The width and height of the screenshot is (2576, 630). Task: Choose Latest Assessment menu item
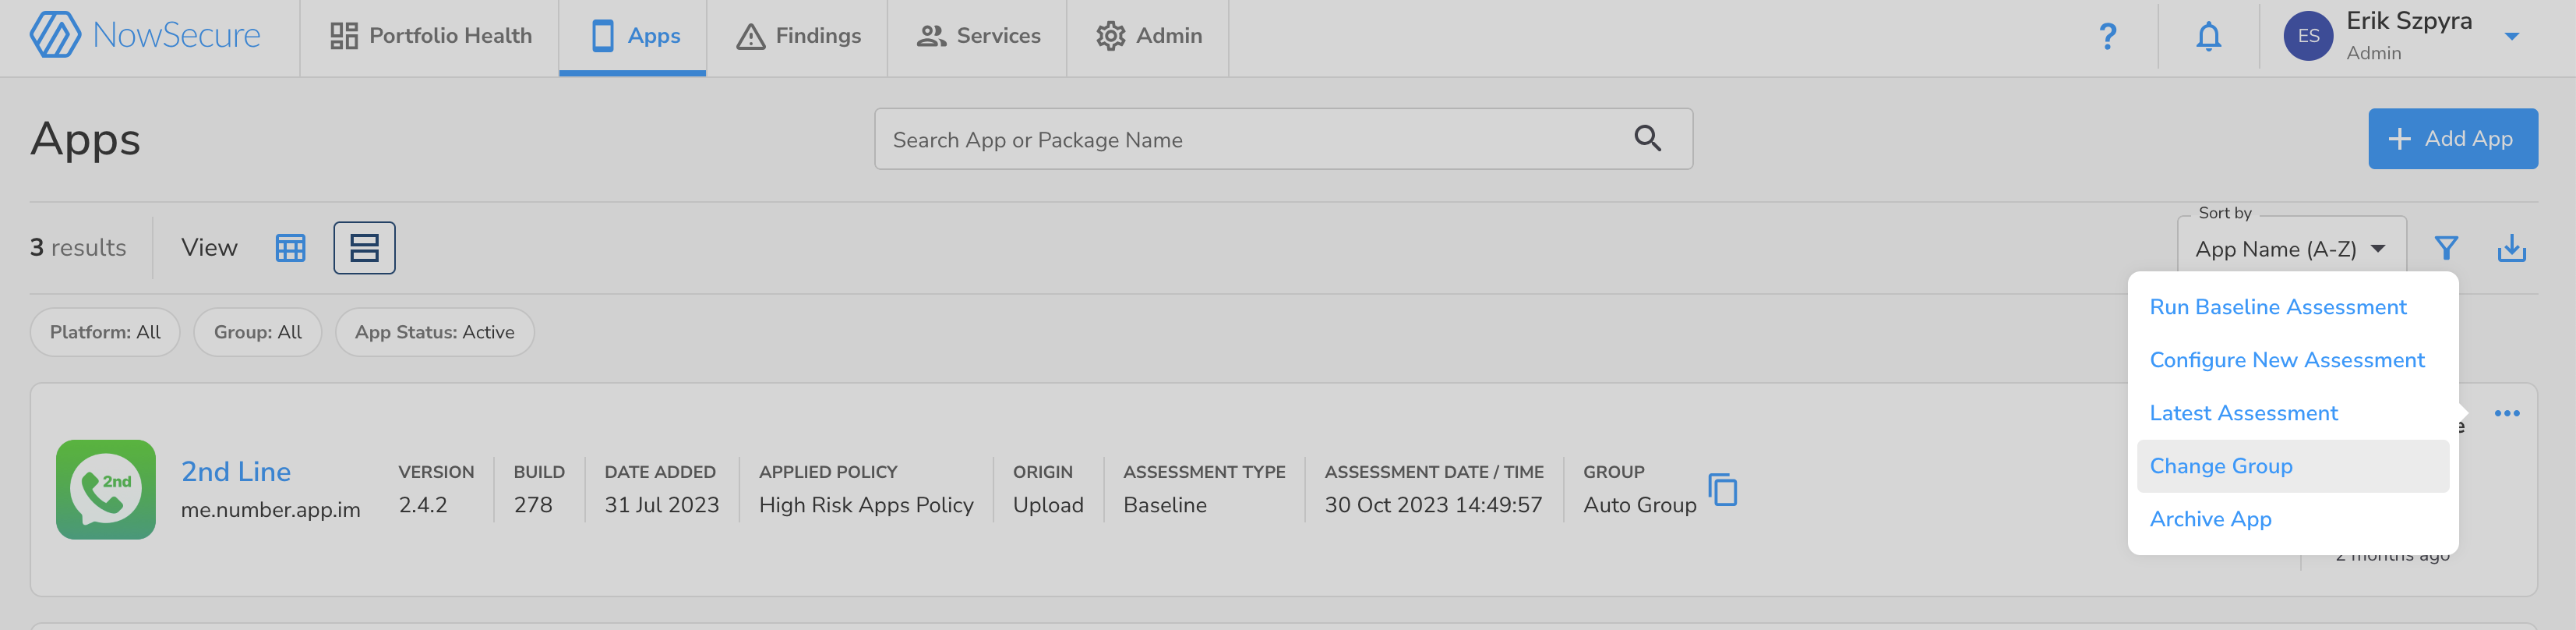(2243, 413)
